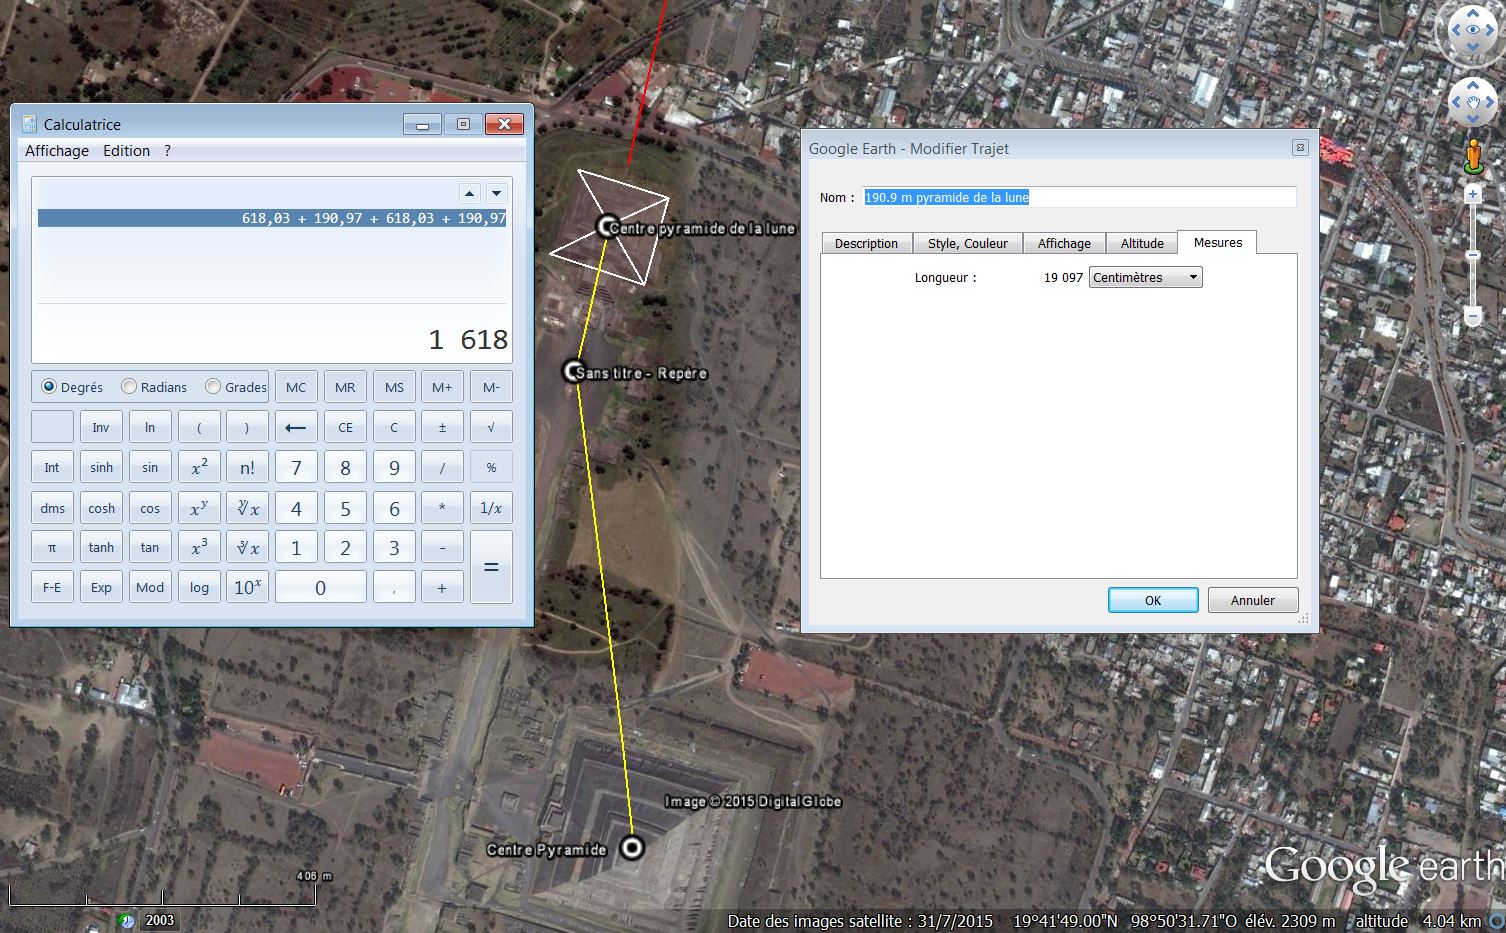Click the Nom text field
This screenshot has height=933, width=1506.
[1079, 197]
